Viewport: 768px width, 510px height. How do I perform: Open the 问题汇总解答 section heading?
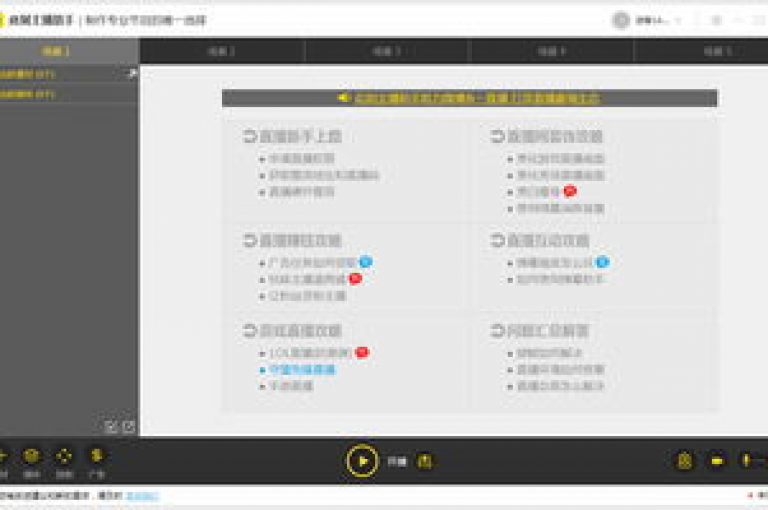[548, 331]
